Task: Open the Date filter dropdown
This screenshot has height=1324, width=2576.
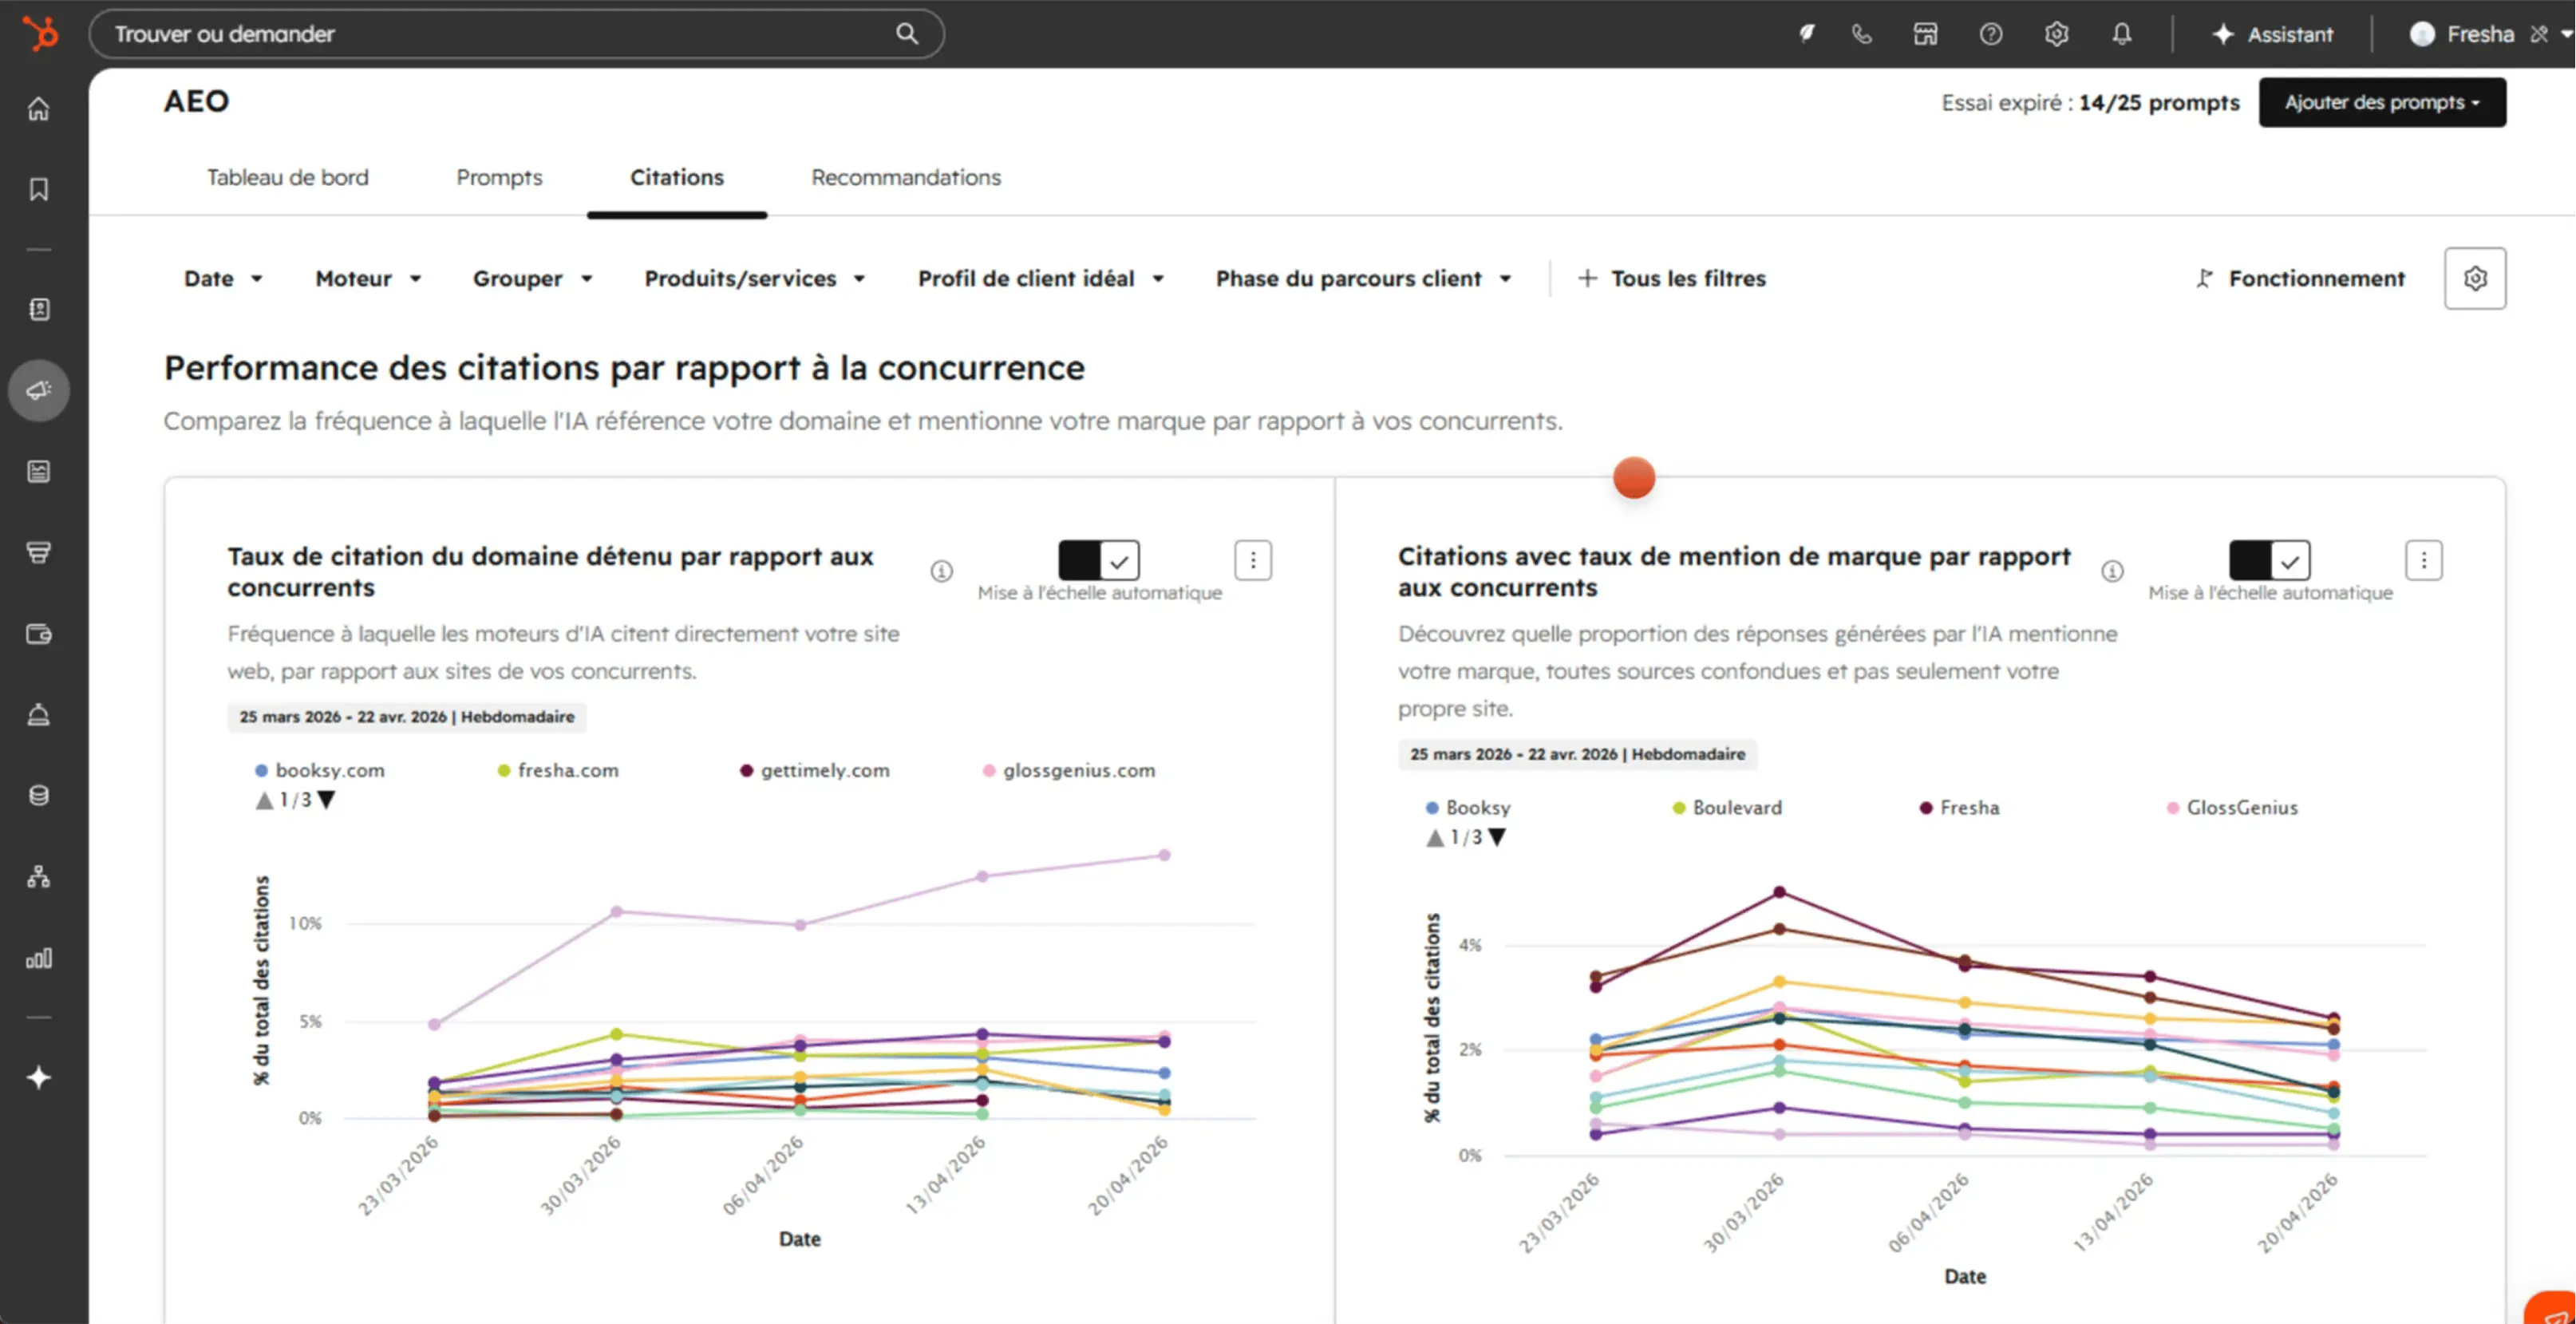Action: (x=223, y=278)
